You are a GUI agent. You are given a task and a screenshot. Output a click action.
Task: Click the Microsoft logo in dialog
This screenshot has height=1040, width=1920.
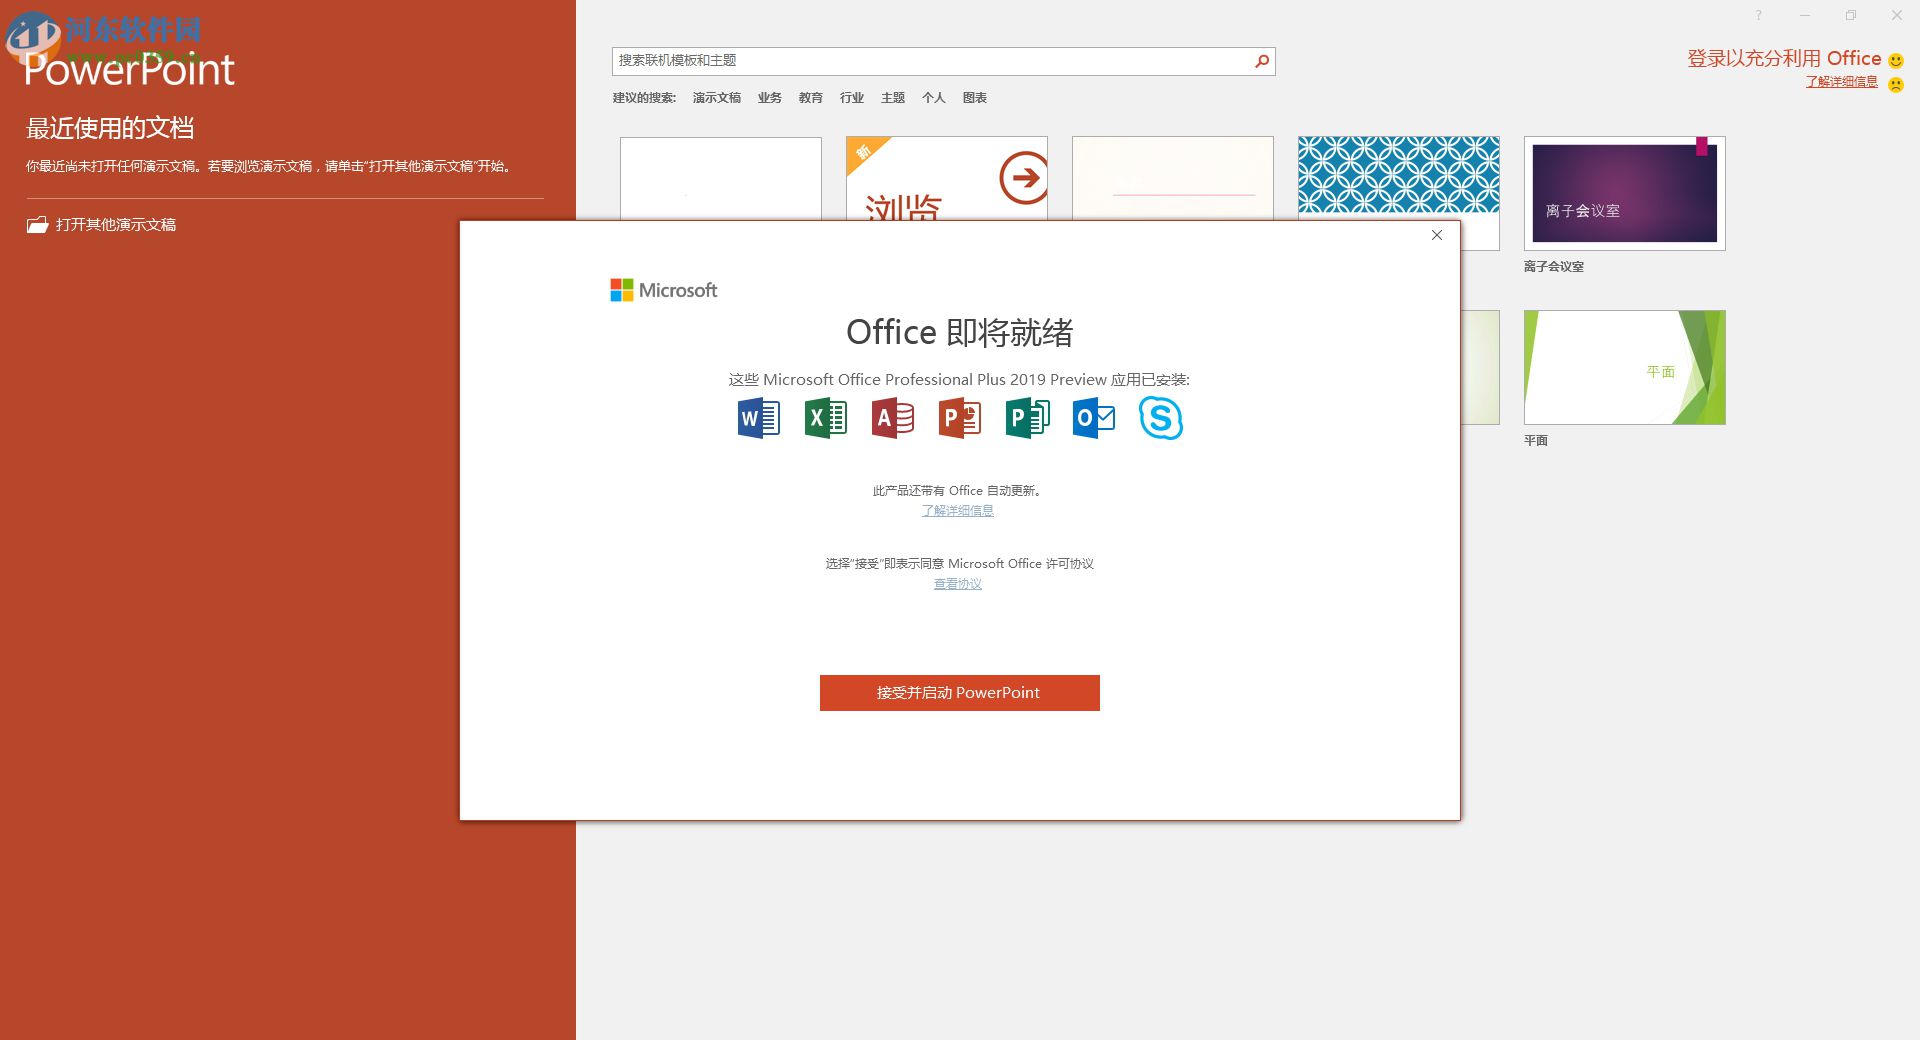coord(664,290)
